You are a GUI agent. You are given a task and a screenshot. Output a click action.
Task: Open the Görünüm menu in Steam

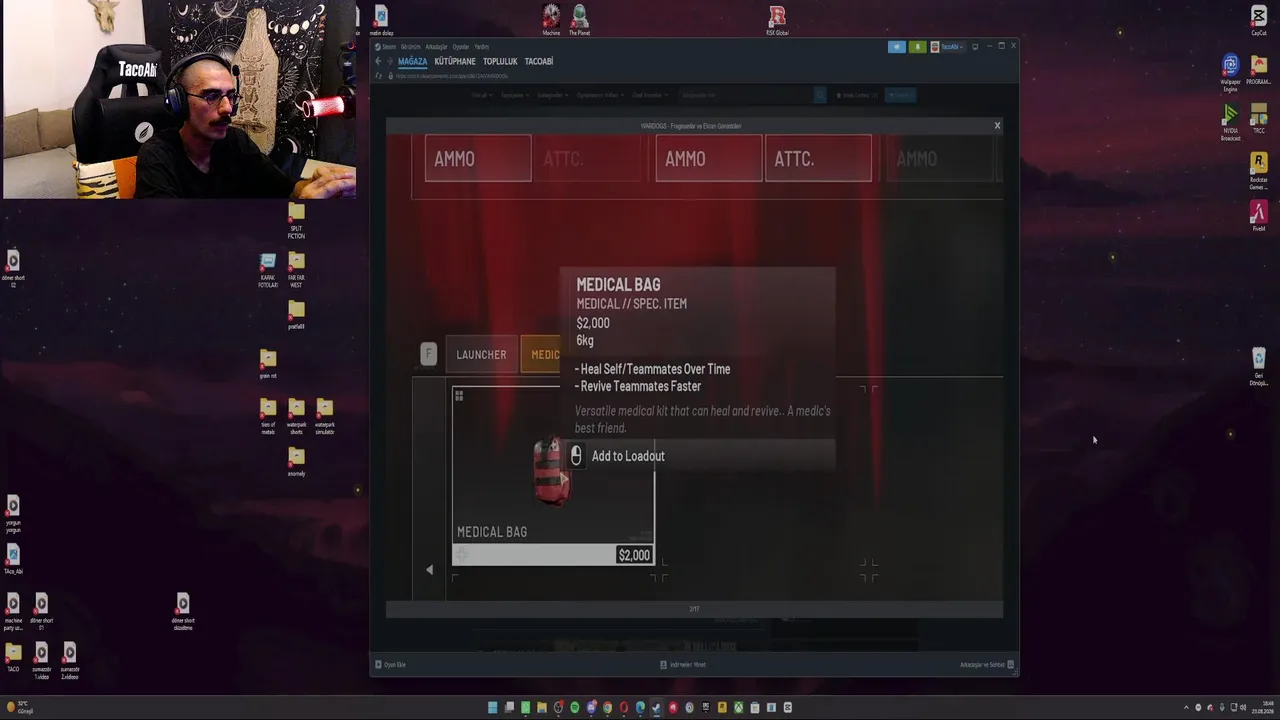point(410,47)
